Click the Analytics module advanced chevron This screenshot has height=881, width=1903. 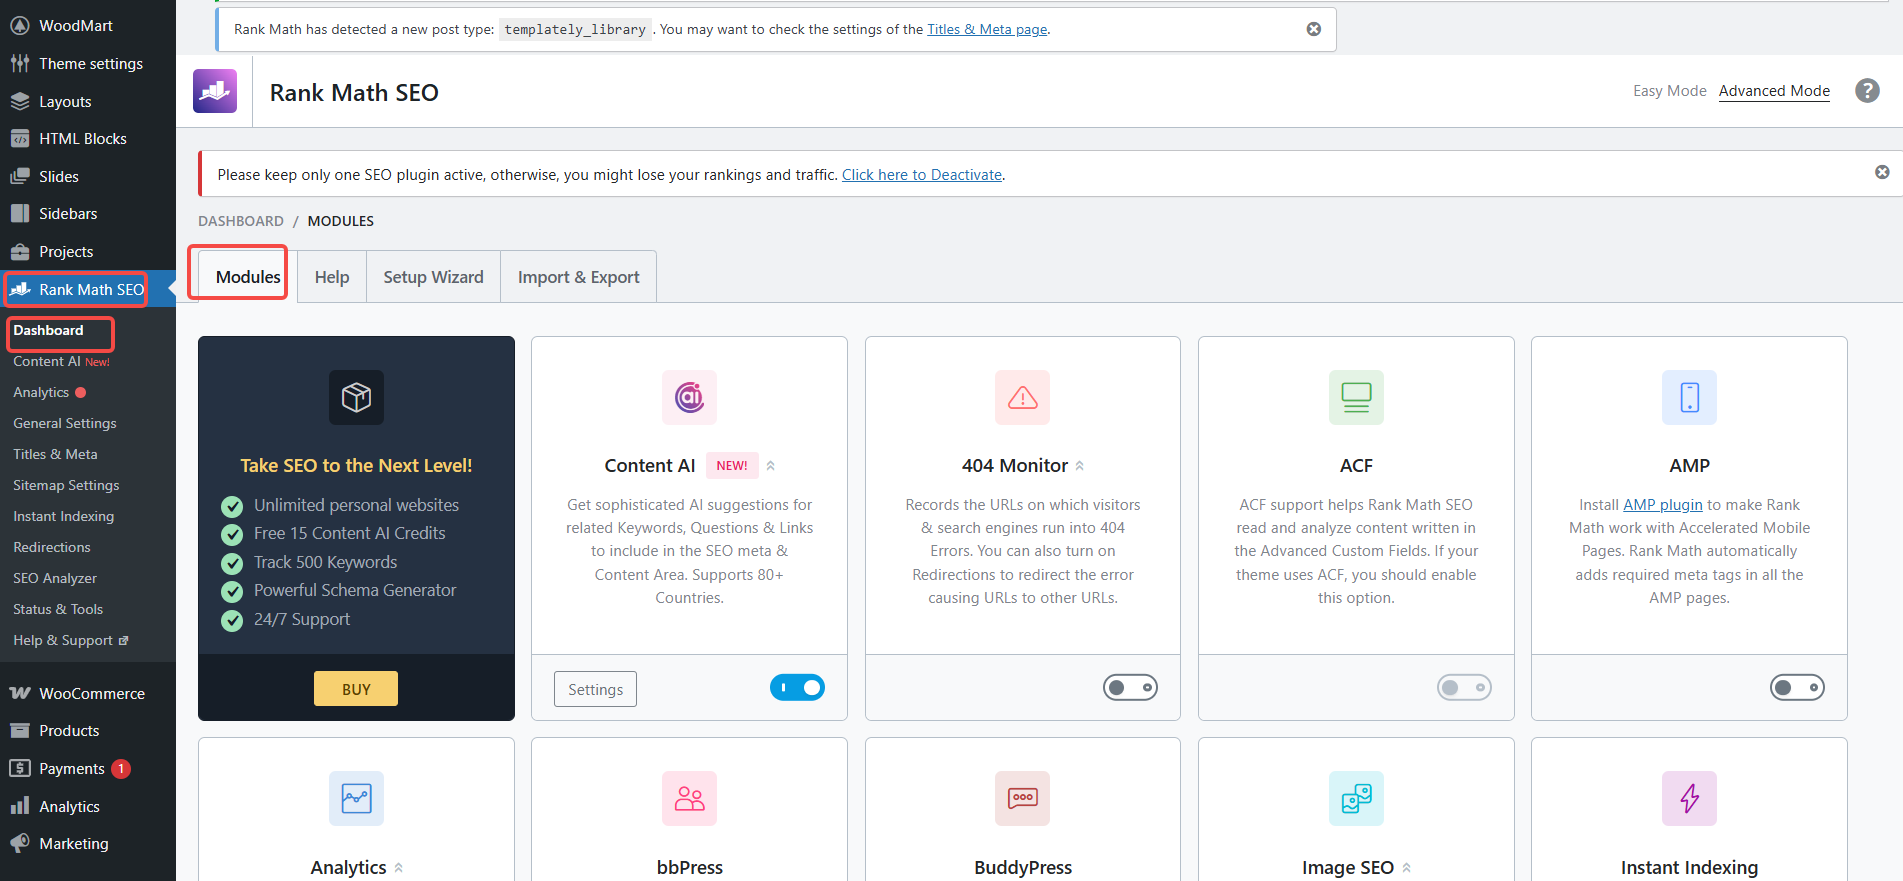pos(398,868)
